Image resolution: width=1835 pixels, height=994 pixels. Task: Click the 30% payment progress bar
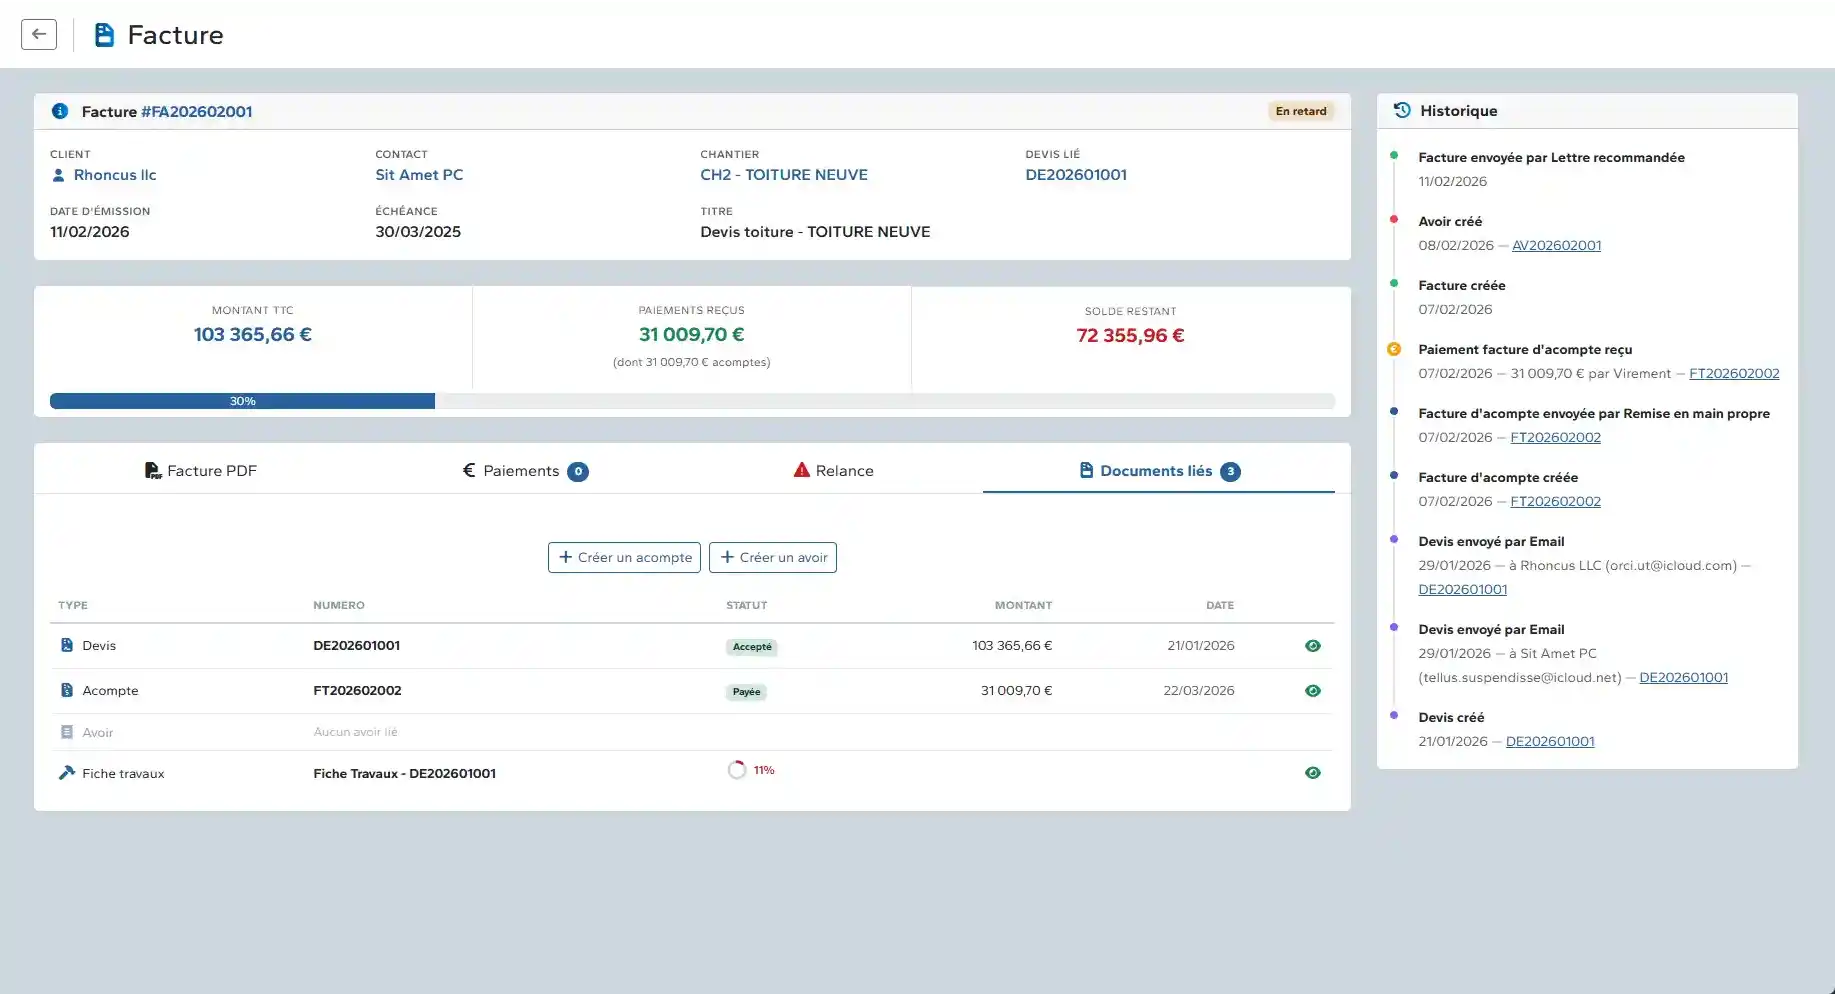click(242, 401)
